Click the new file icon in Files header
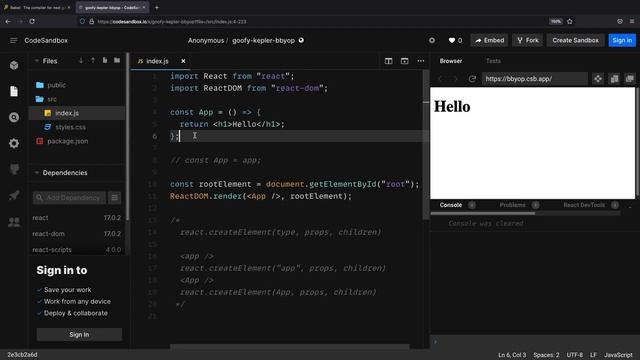The width and height of the screenshot is (640, 360). pyautogui.click(x=105, y=60)
